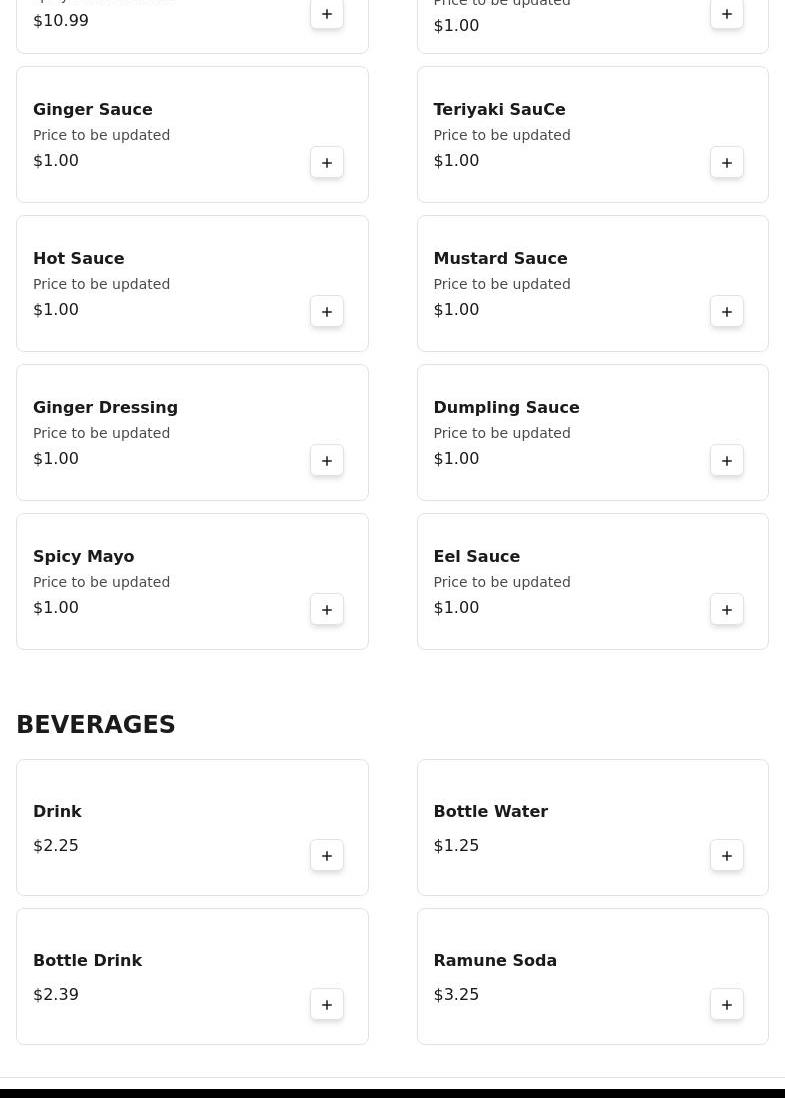This screenshot has width=785, height=1098.
Task: Add the $10.99 item to order
Action: [327, 14]
